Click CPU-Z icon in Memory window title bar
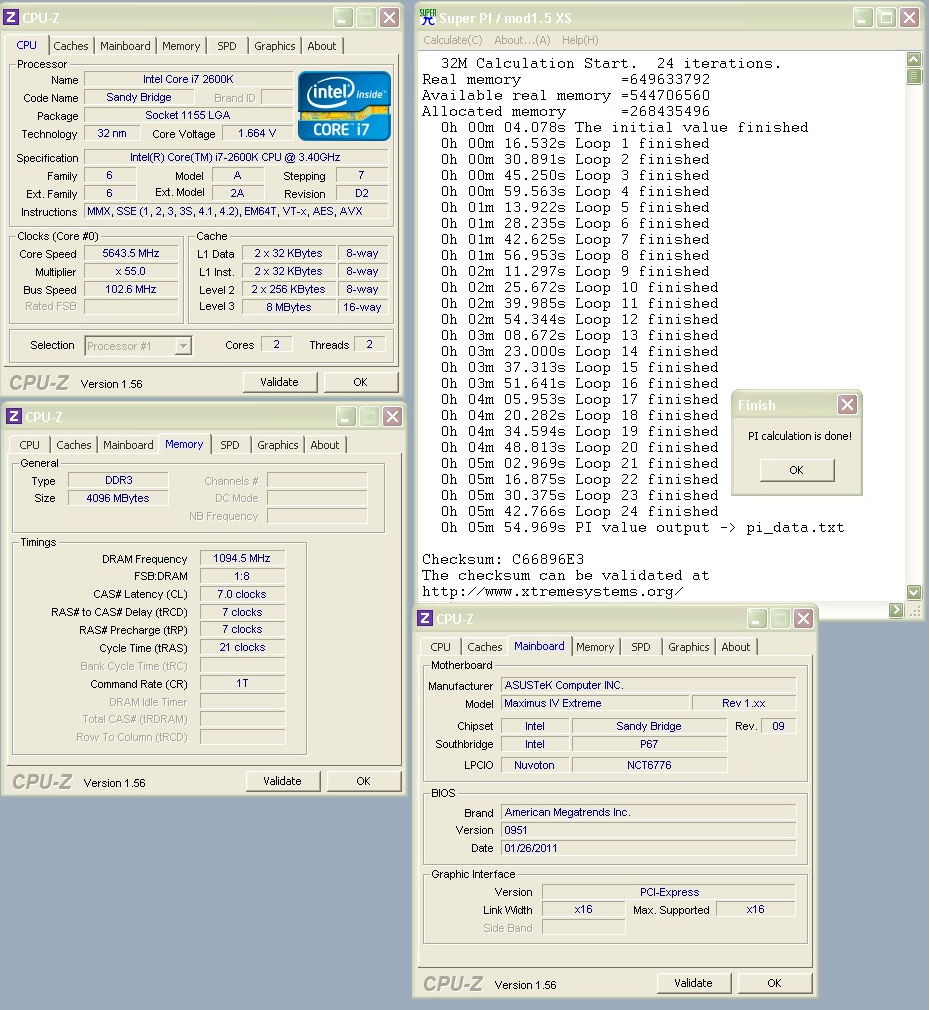Viewport: 930px width, 1010px height. (x=14, y=416)
